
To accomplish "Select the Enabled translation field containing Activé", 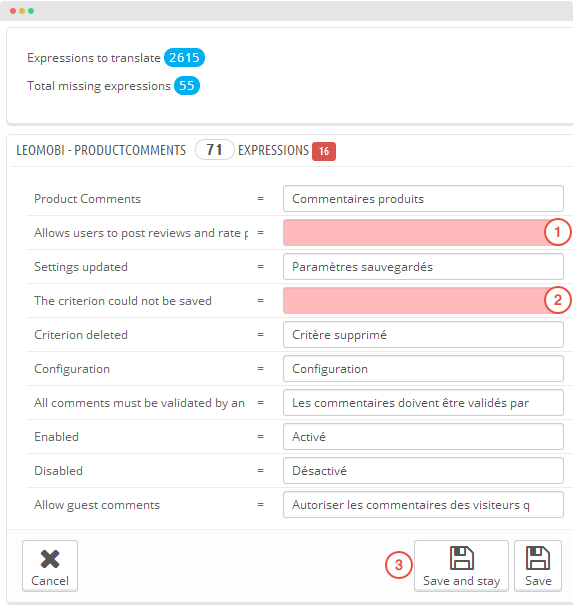I will coord(423,436).
